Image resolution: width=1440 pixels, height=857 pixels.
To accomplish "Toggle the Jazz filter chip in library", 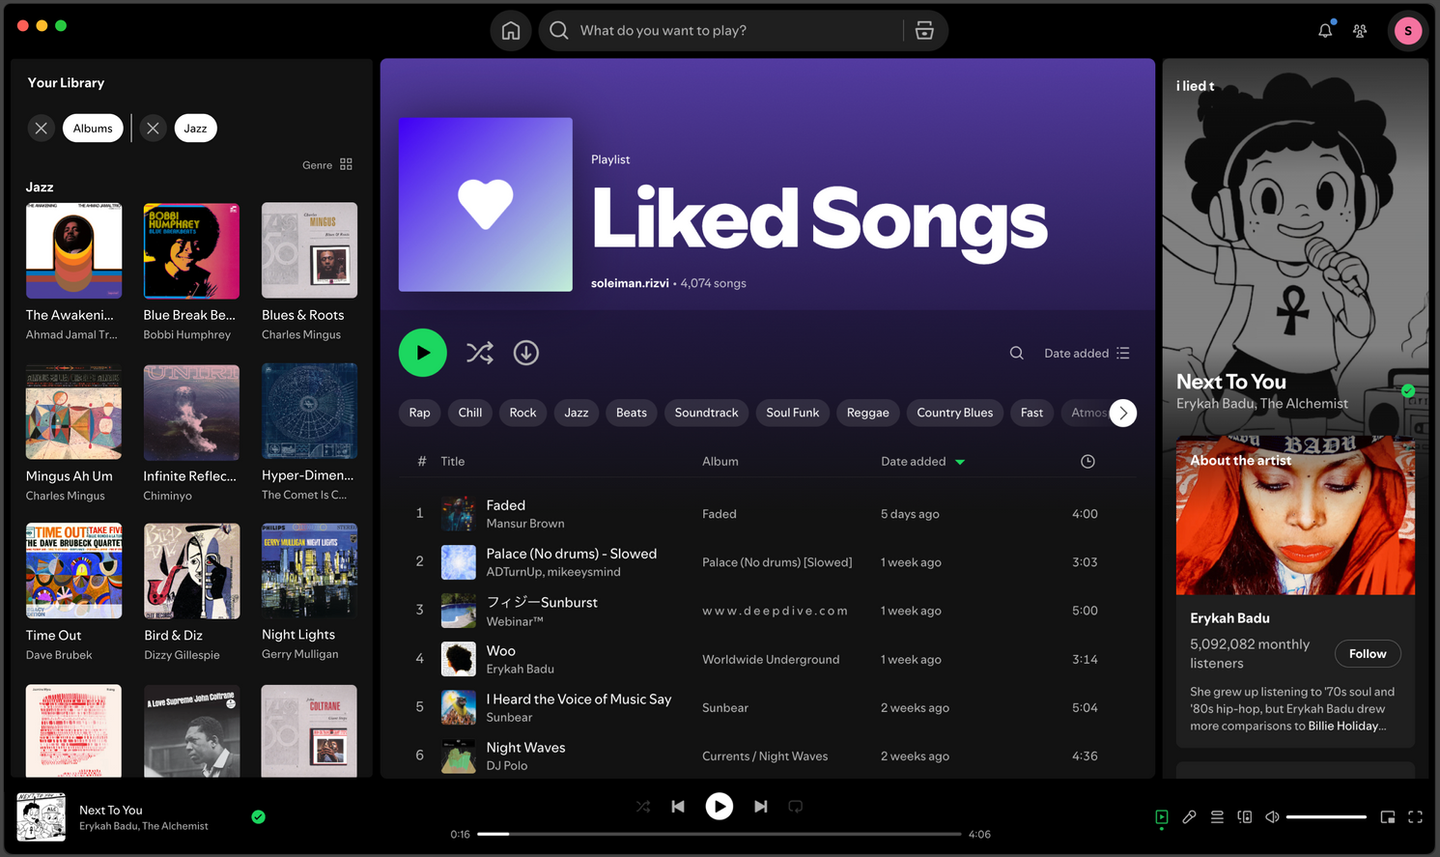I will [195, 128].
